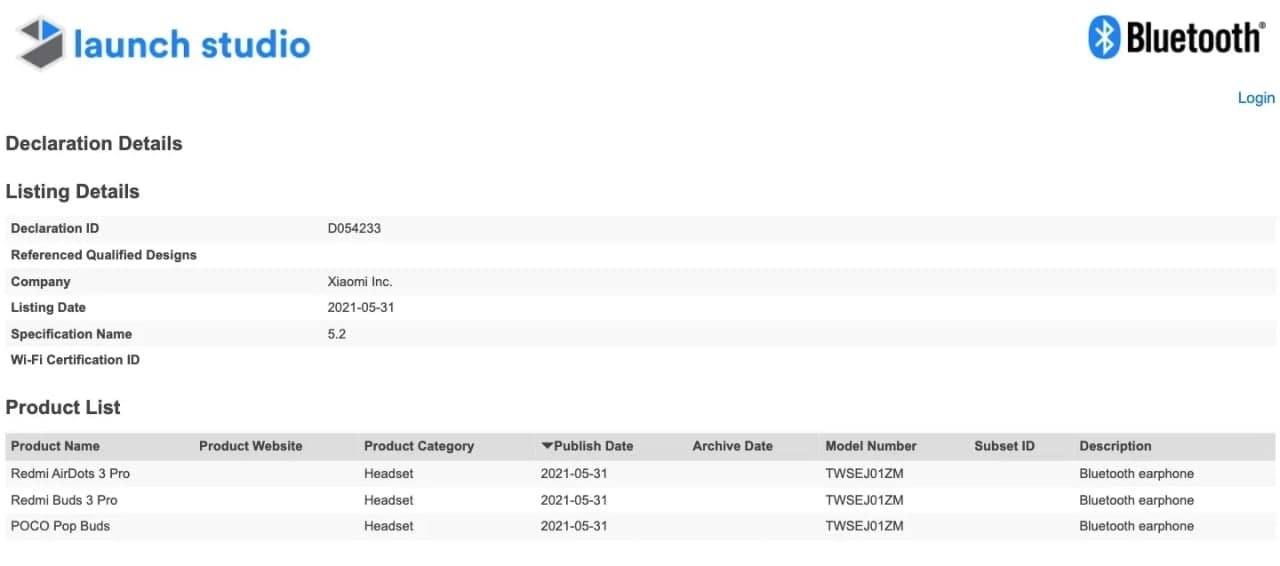Click the Declaration ID value D054233
The width and height of the screenshot is (1280, 566).
(x=354, y=228)
